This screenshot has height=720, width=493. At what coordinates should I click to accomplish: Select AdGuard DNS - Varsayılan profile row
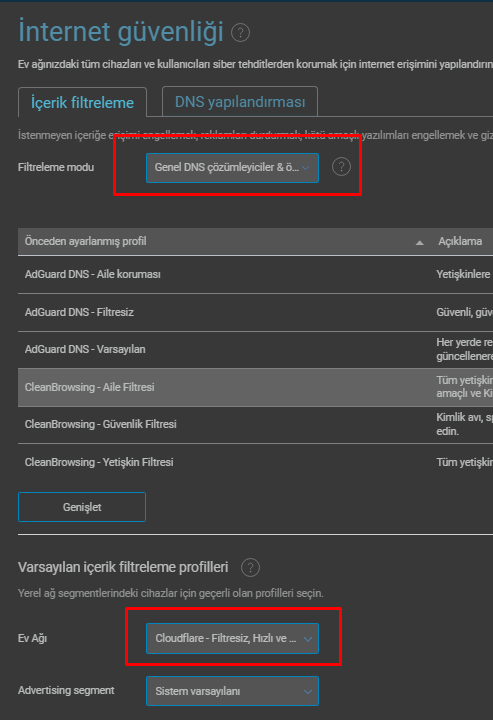tap(255, 349)
